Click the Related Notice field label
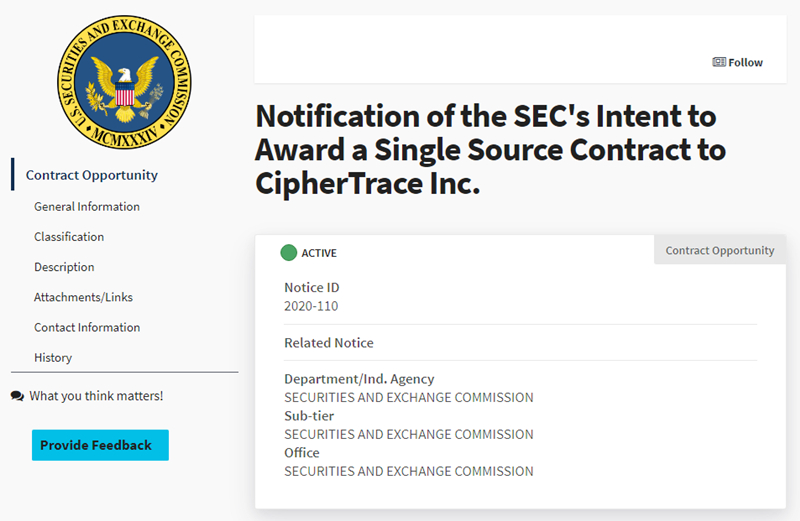800x521 pixels. (x=329, y=343)
